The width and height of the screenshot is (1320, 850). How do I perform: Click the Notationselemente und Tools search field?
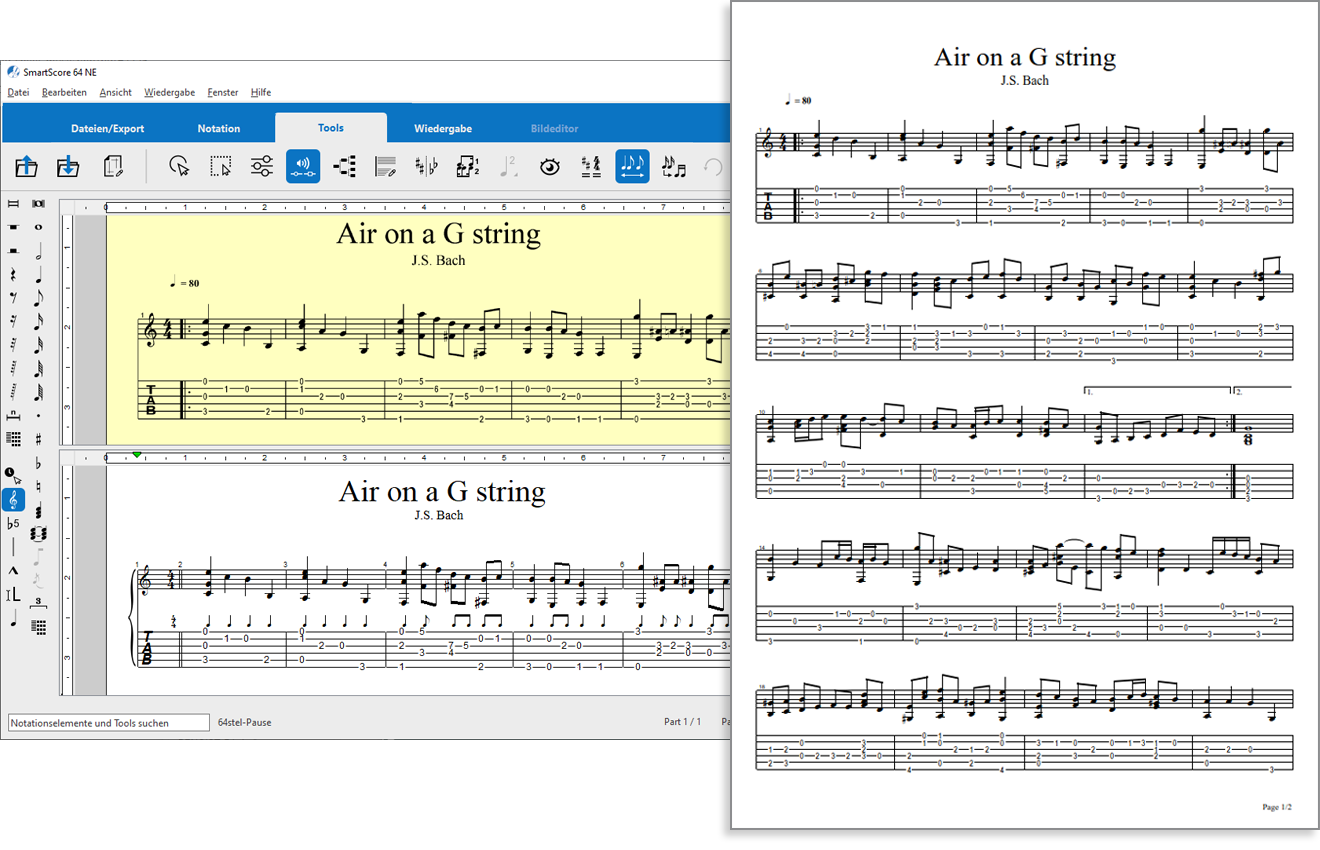point(108,722)
